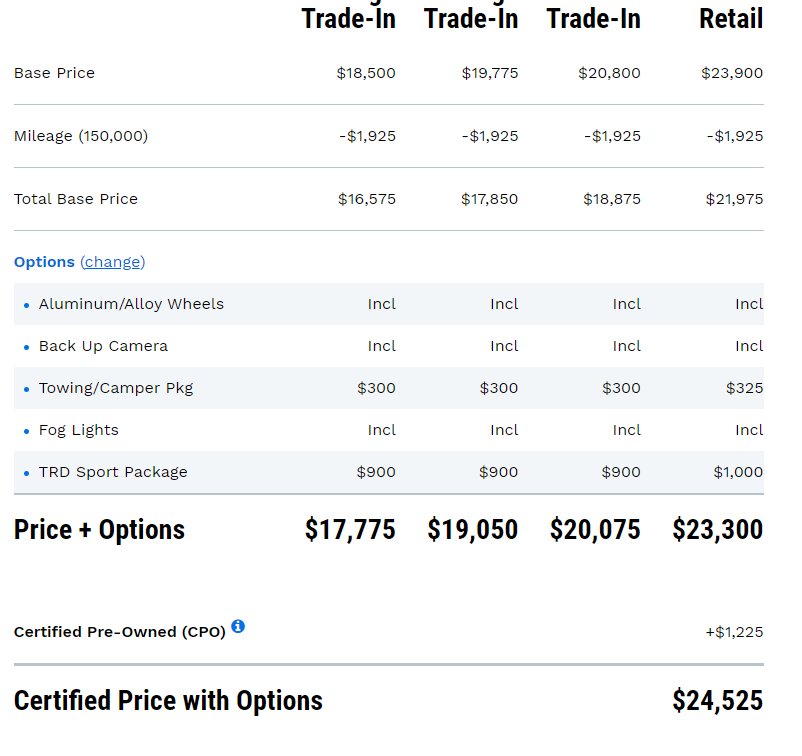Screen dimensions: 802x756
Task: Click the Base Price row label
Action: click(54, 73)
